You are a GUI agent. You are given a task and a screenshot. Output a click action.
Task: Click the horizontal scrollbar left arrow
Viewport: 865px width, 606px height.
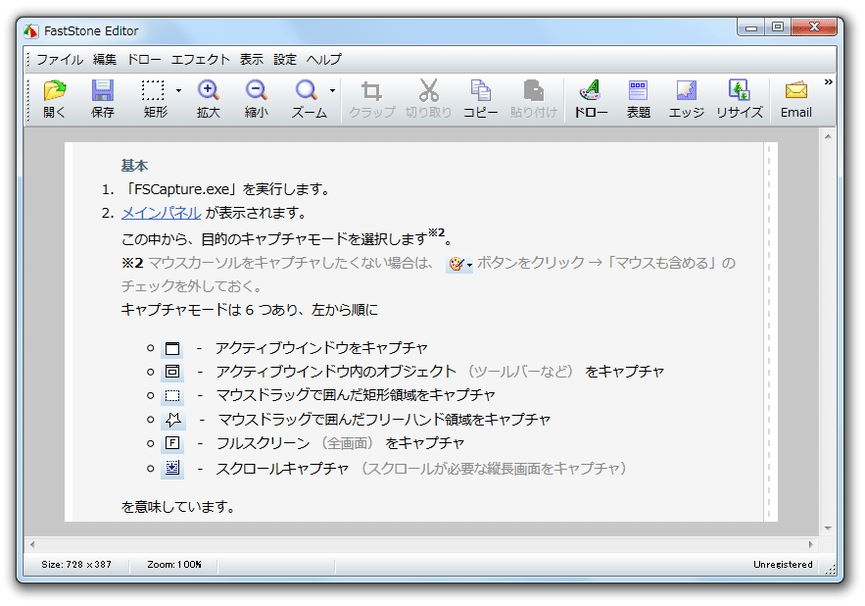tap(33, 544)
